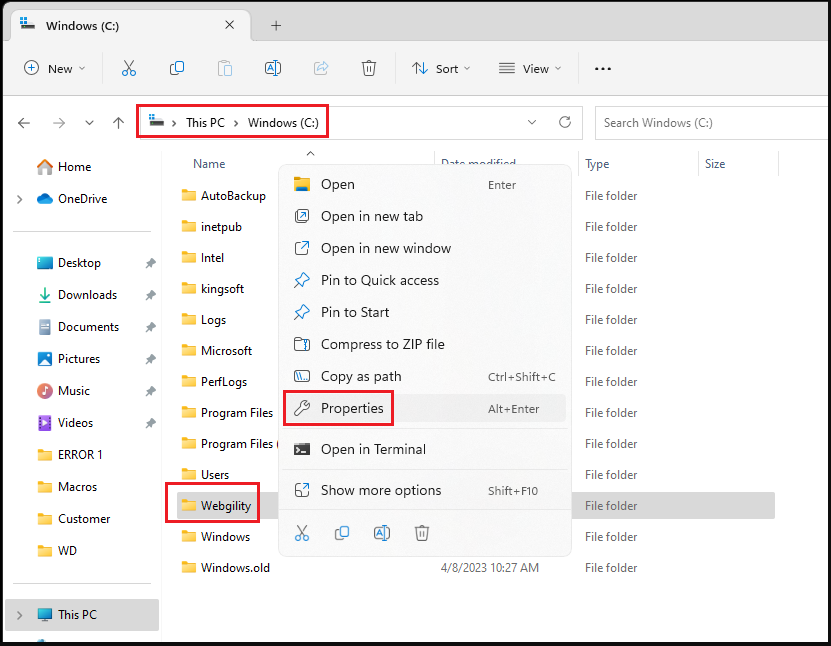Expand the address bar history dropdown
Screen dimensions: 831x646
coord(531,122)
